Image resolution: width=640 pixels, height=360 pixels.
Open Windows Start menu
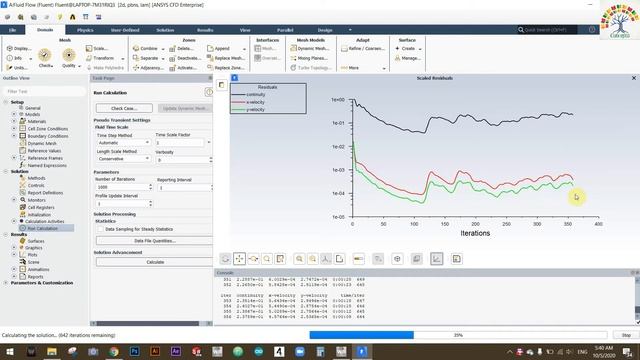click(x=10, y=351)
